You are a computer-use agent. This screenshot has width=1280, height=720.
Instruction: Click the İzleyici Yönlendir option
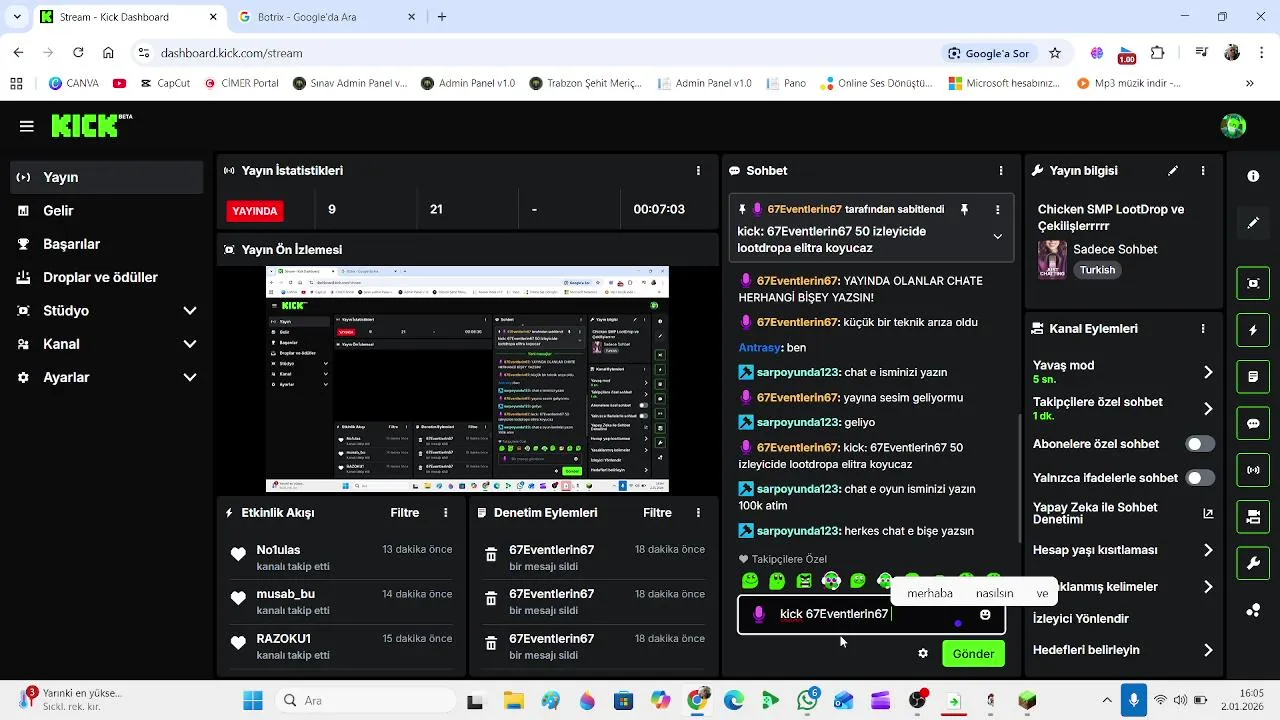[1081, 619]
